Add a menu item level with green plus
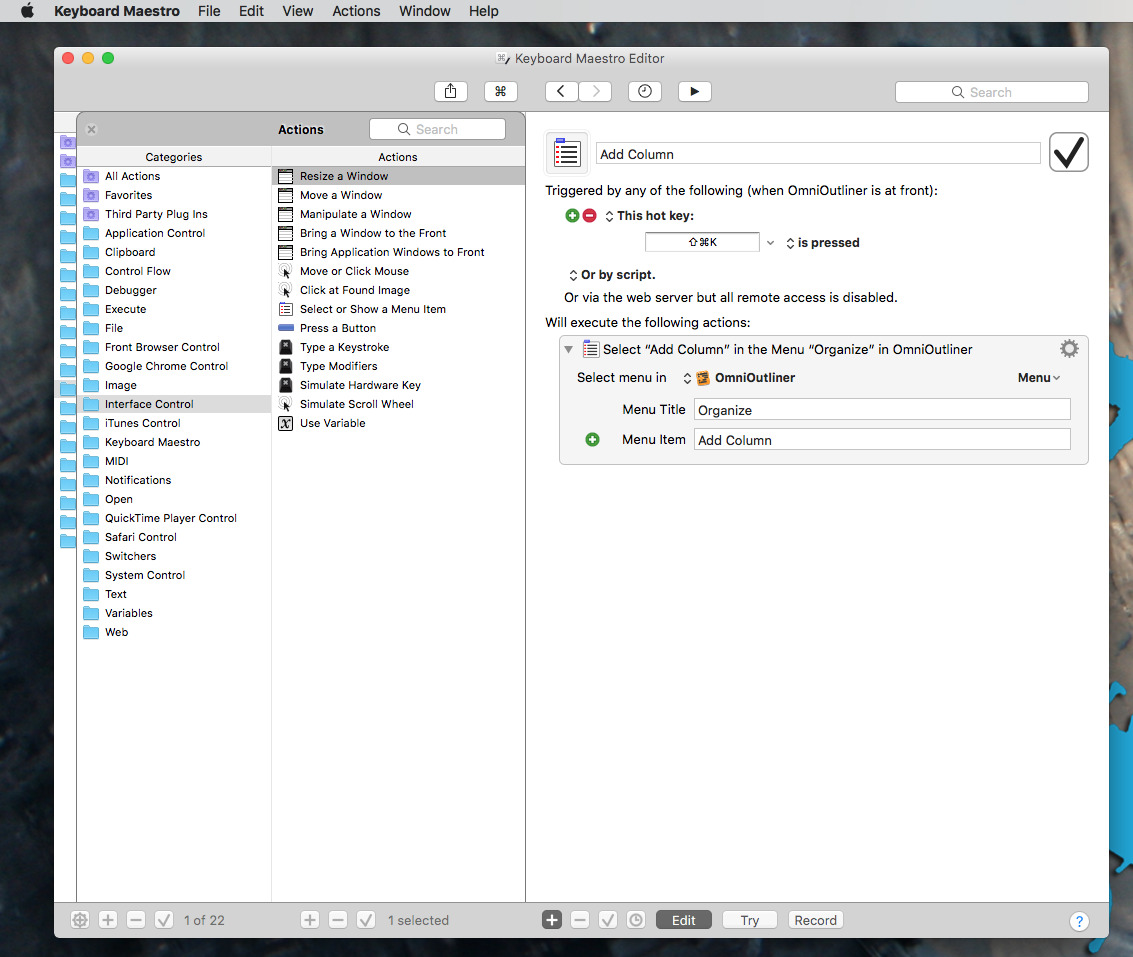Image resolution: width=1133 pixels, height=957 pixels. 593,439
